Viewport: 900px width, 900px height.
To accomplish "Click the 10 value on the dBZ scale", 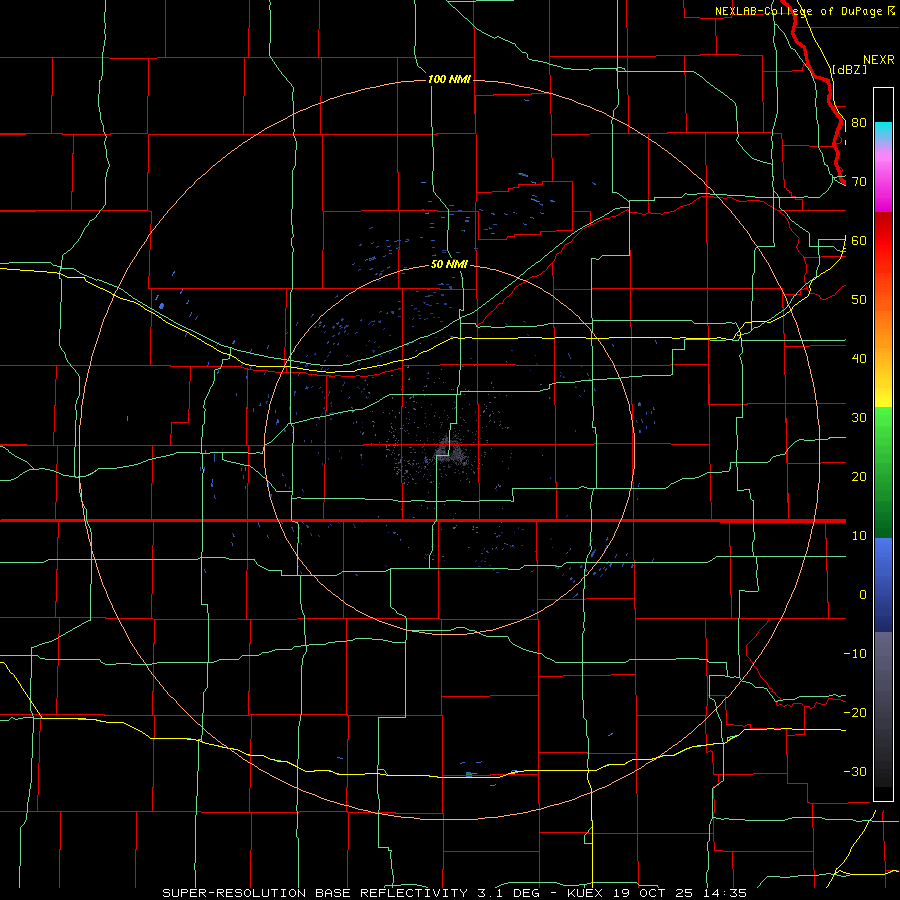I will 859,536.
